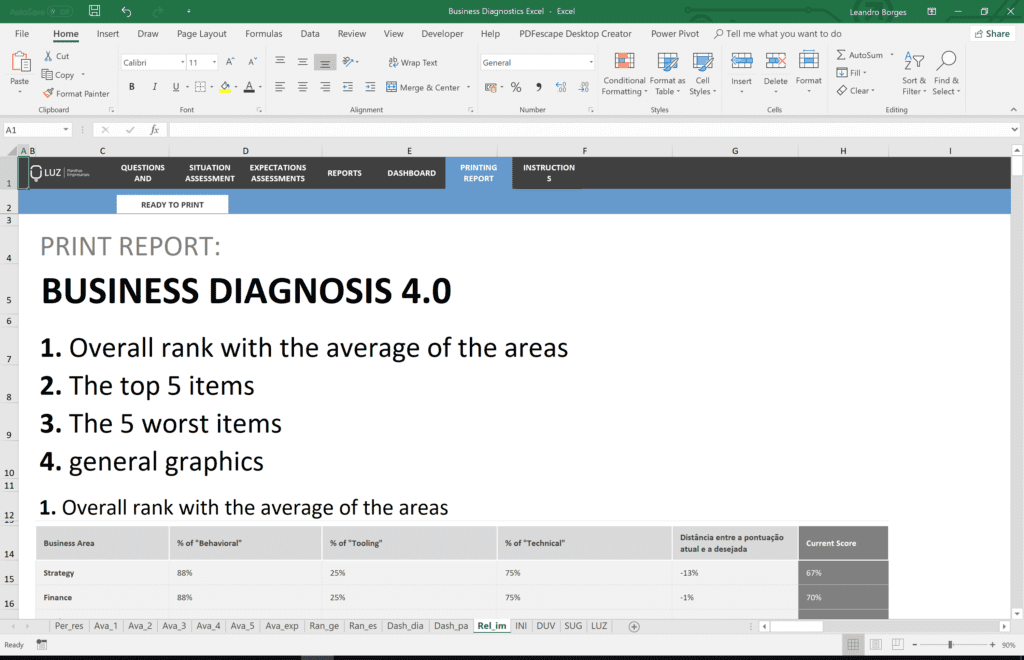The width and height of the screenshot is (1024, 660).
Task: Adjust the zoom slider
Action: tap(951, 644)
